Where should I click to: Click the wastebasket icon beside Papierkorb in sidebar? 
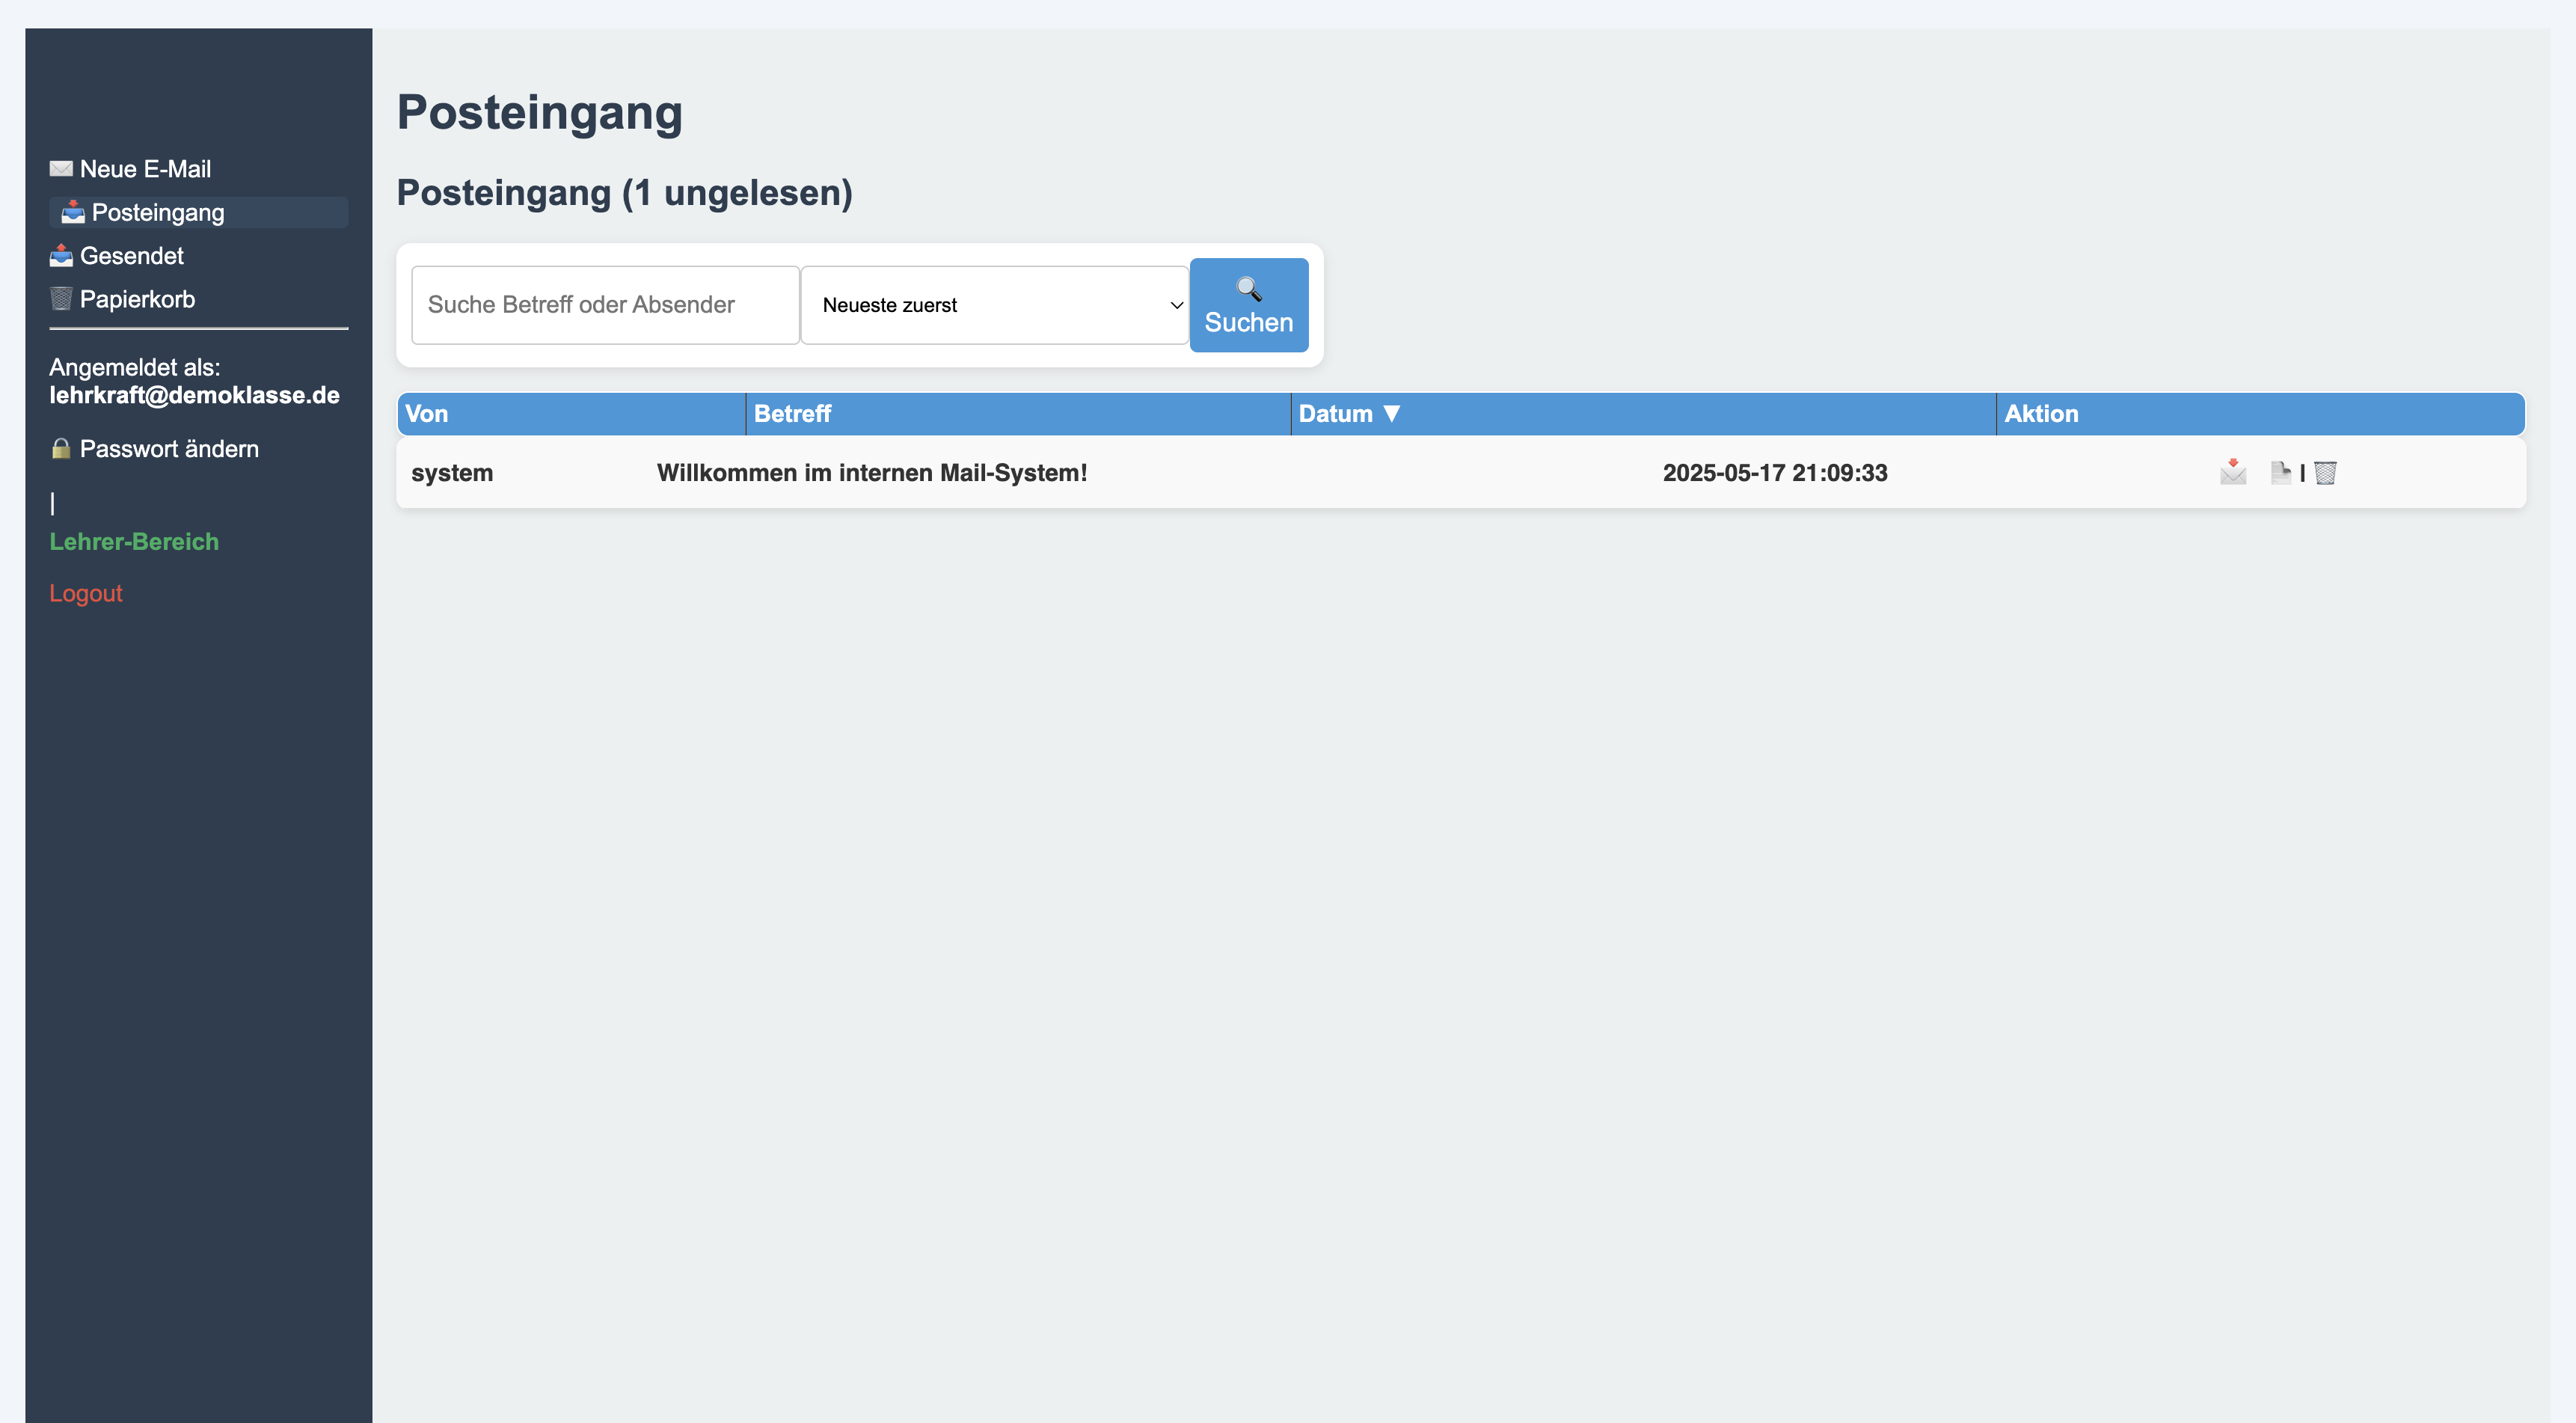(61, 299)
